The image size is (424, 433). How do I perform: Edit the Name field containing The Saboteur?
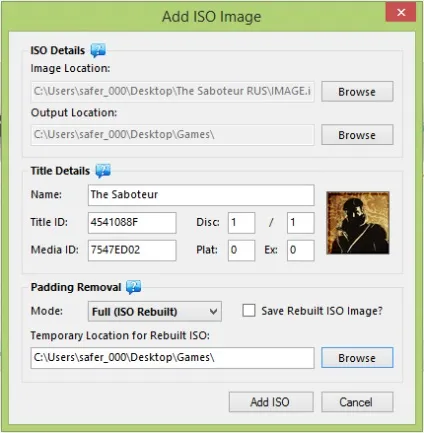(x=201, y=195)
